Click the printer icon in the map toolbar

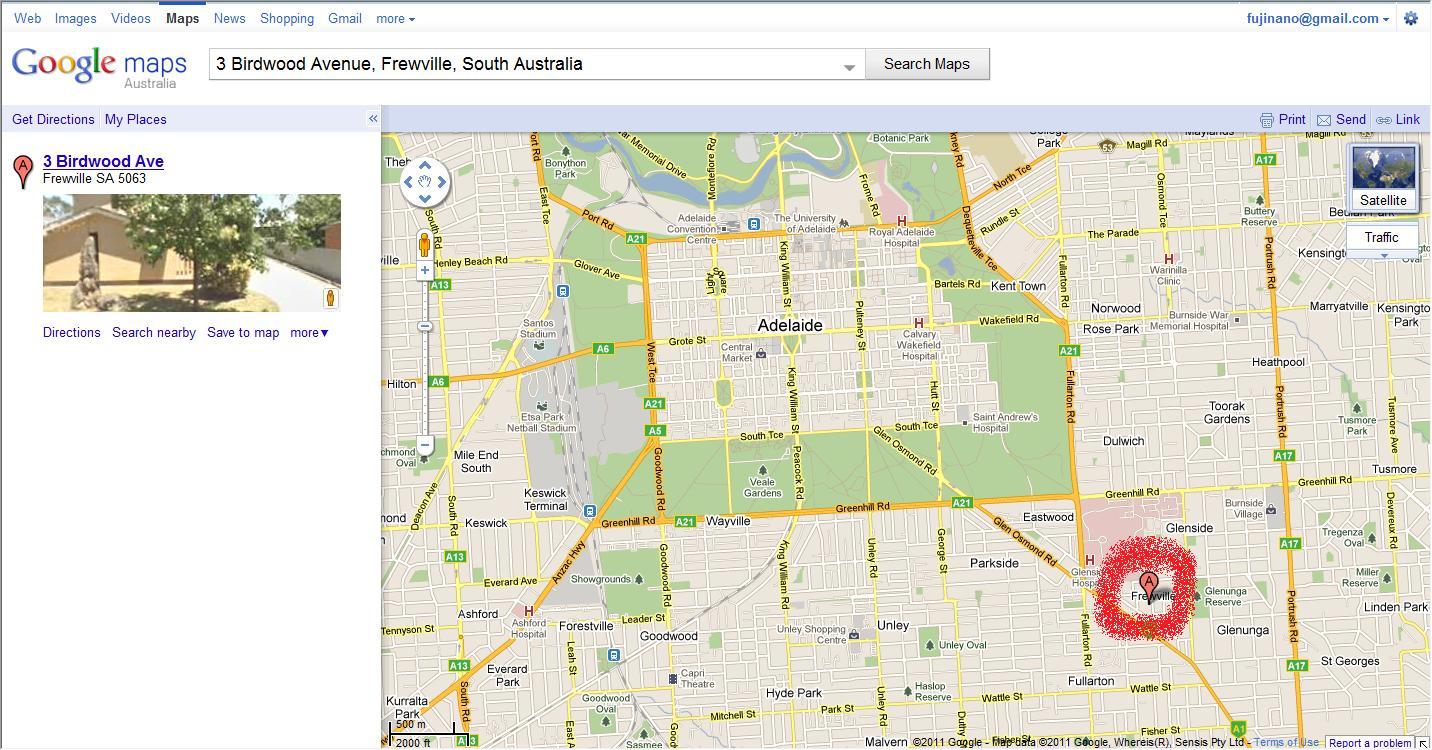click(x=1267, y=120)
